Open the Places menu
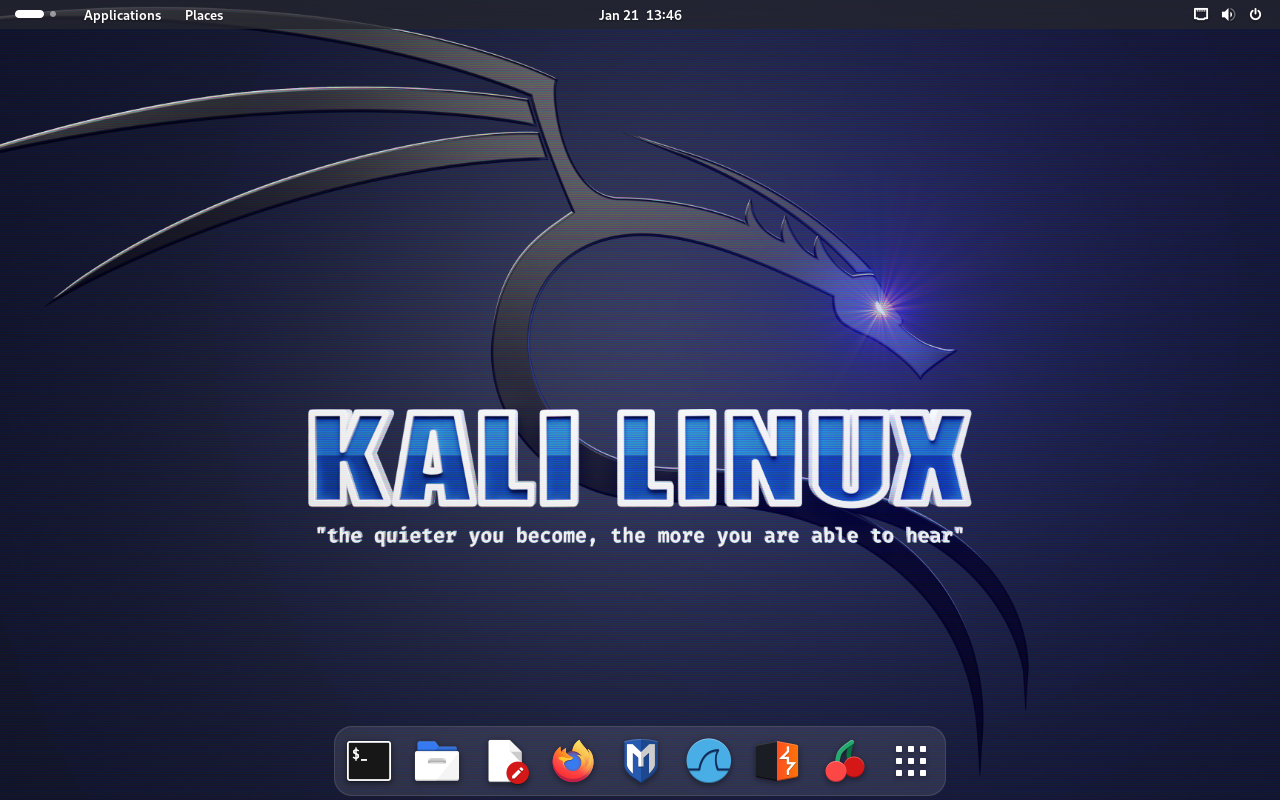This screenshot has width=1280, height=800. [x=204, y=15]
